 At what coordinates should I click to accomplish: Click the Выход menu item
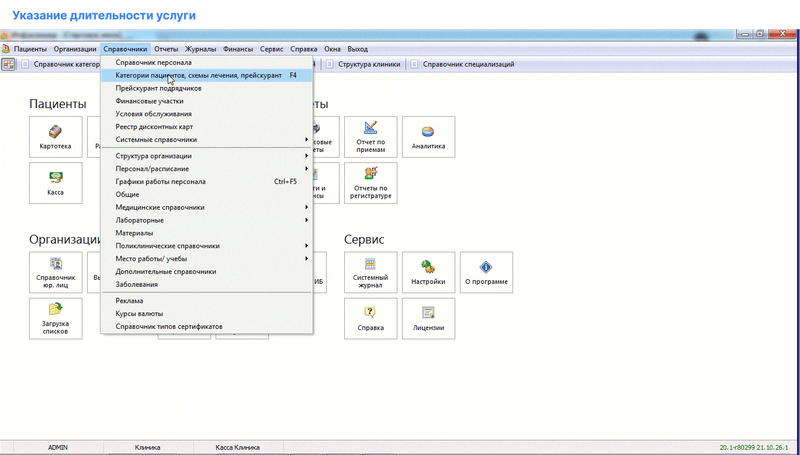[x=358, y=49]
